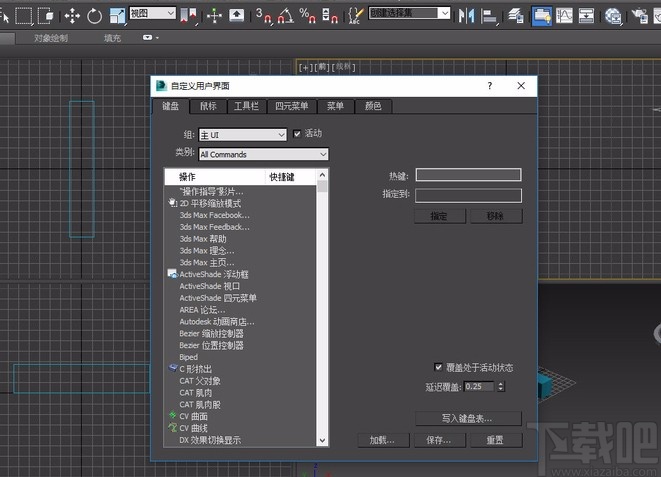Select the 2D 平移缩放模式 action row
Viewport: 661px width, 477px height.
tap(240, 203)
